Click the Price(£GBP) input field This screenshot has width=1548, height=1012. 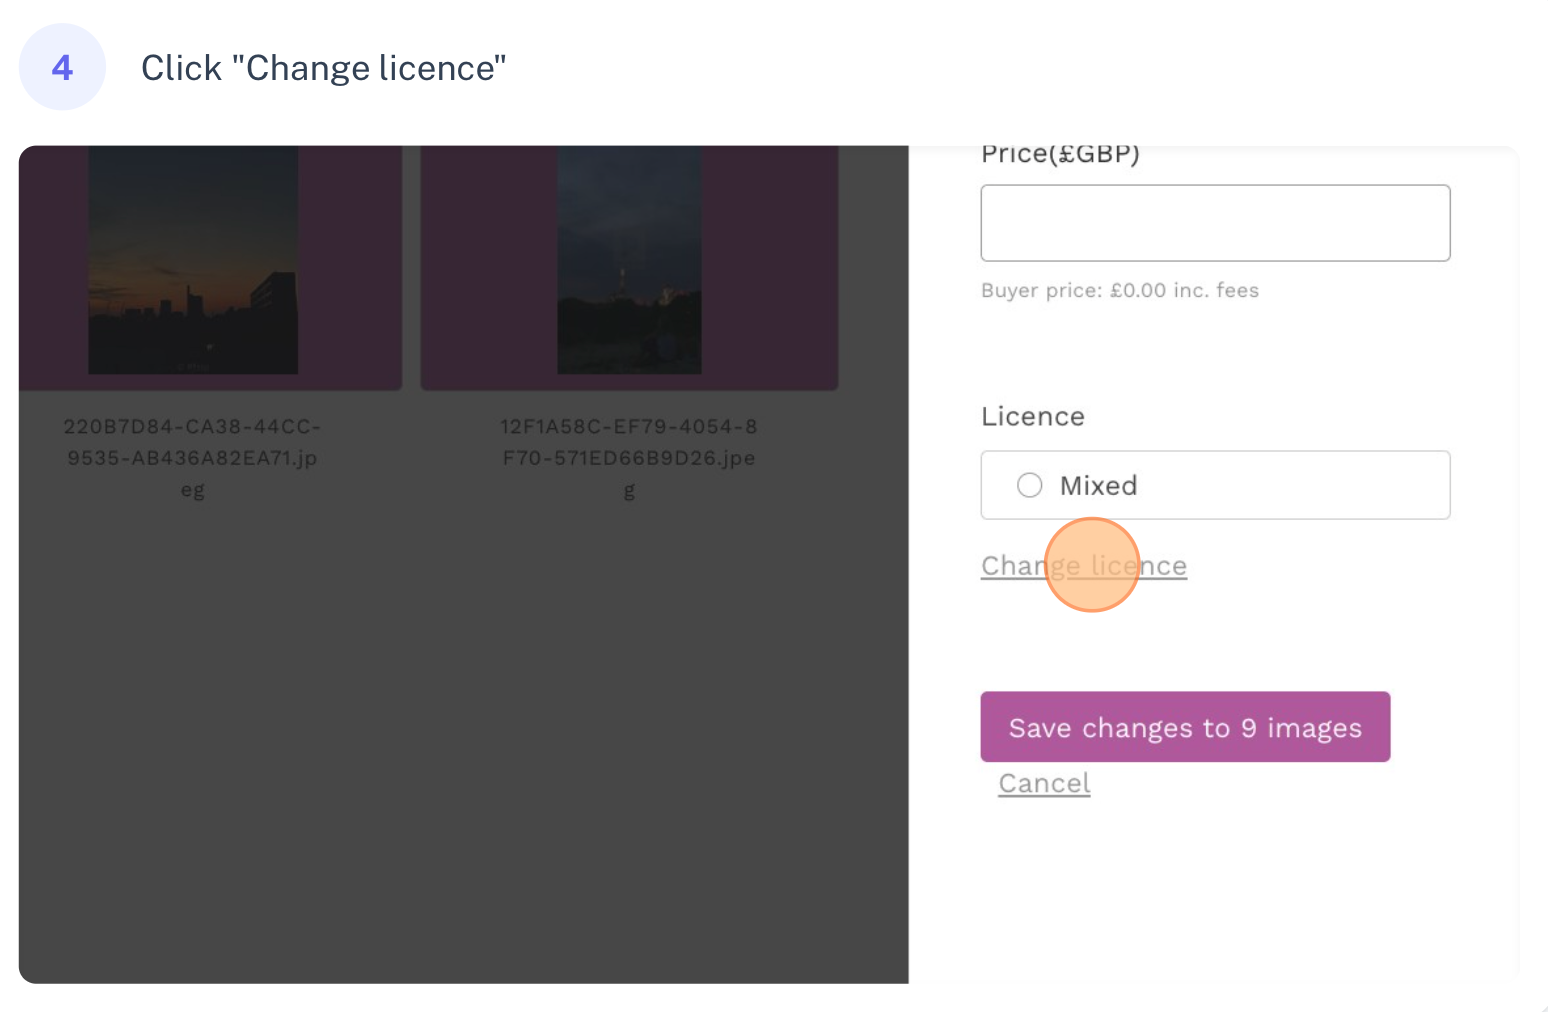tap(1215, 223)
